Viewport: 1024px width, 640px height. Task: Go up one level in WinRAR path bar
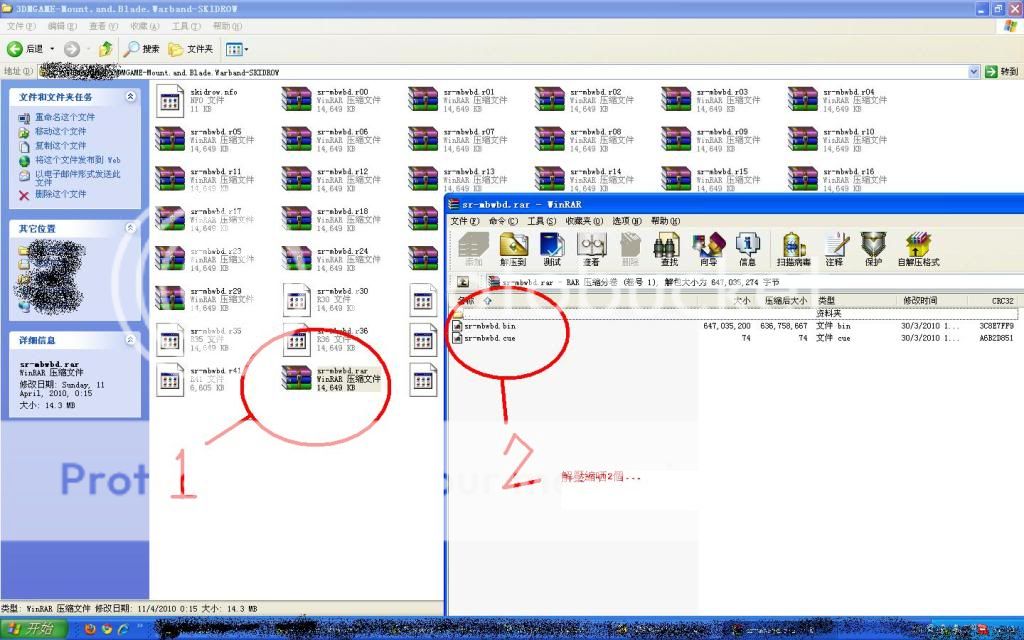pyautogui.click(x=464, y=282)
